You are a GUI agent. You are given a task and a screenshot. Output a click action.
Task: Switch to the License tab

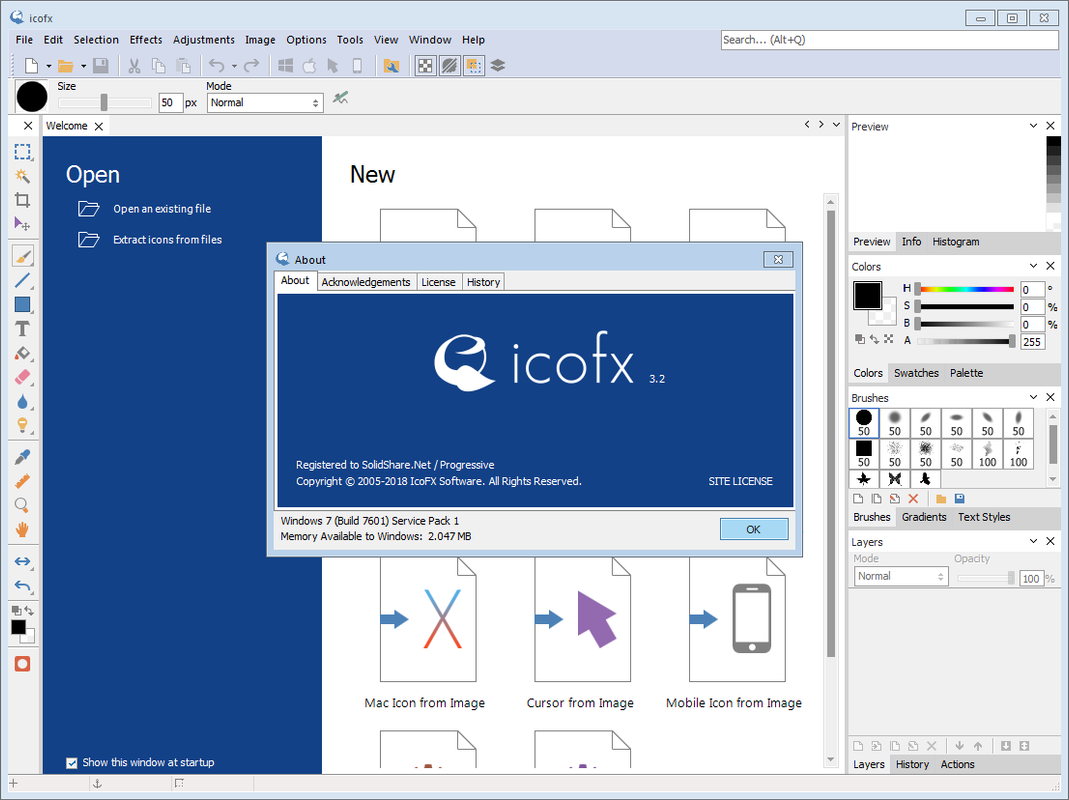[x=438, y=282]
